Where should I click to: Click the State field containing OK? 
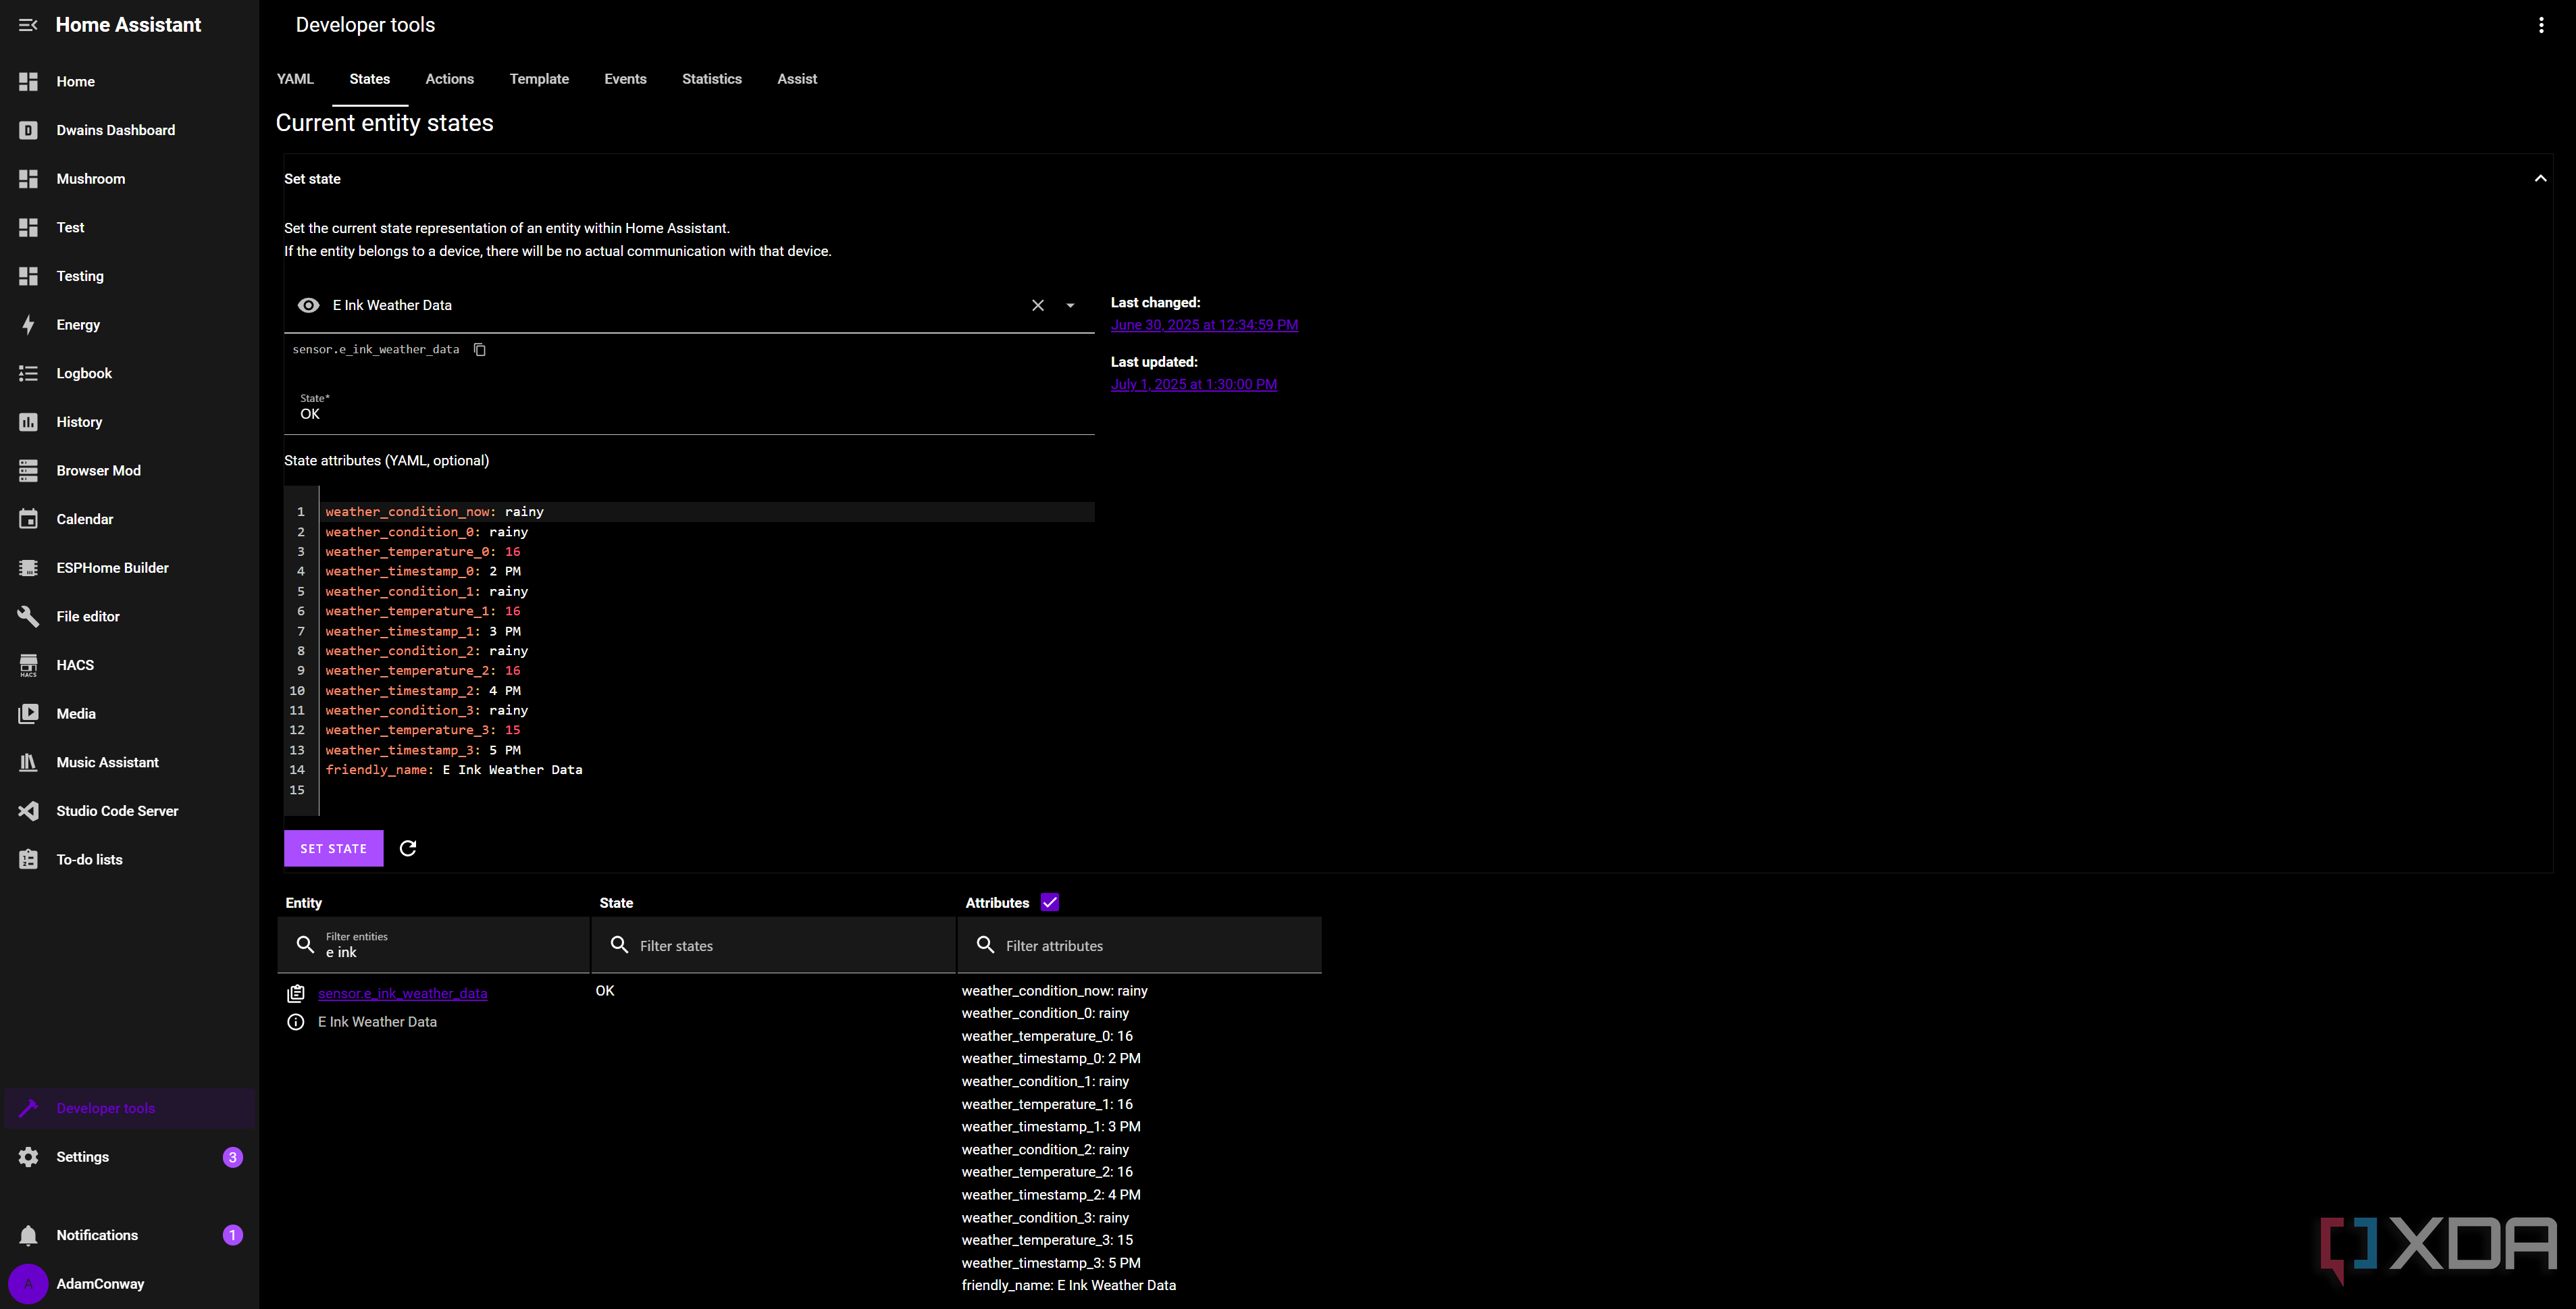tap(689, 408)
